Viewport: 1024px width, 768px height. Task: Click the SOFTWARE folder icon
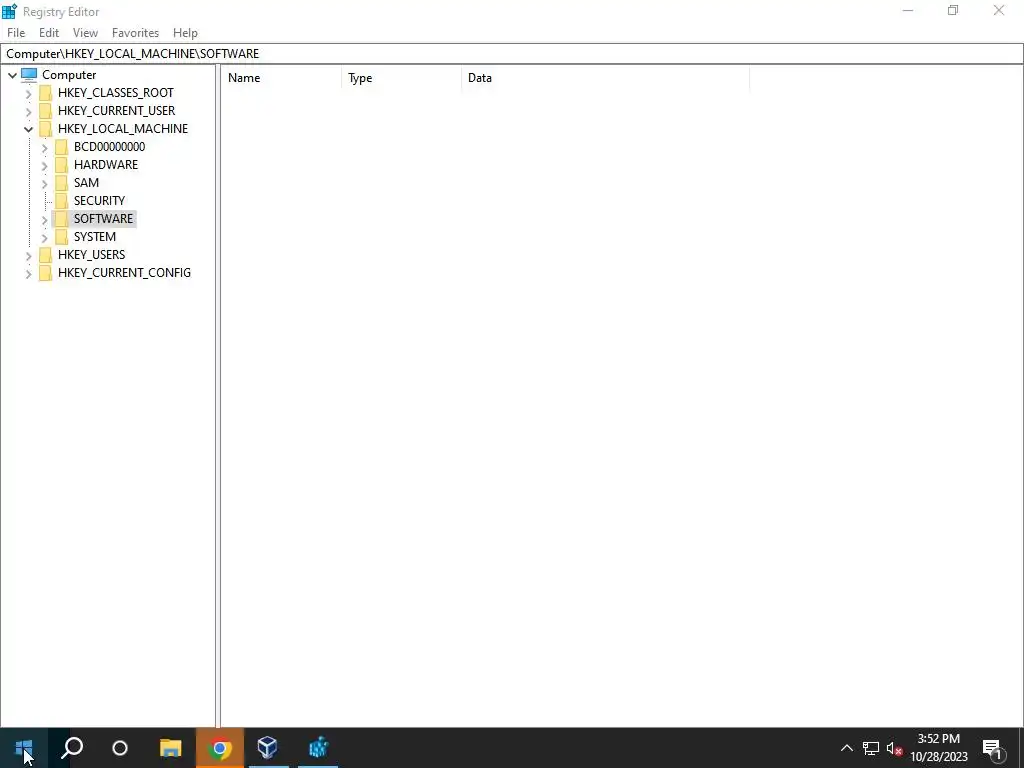click(61, 218)
